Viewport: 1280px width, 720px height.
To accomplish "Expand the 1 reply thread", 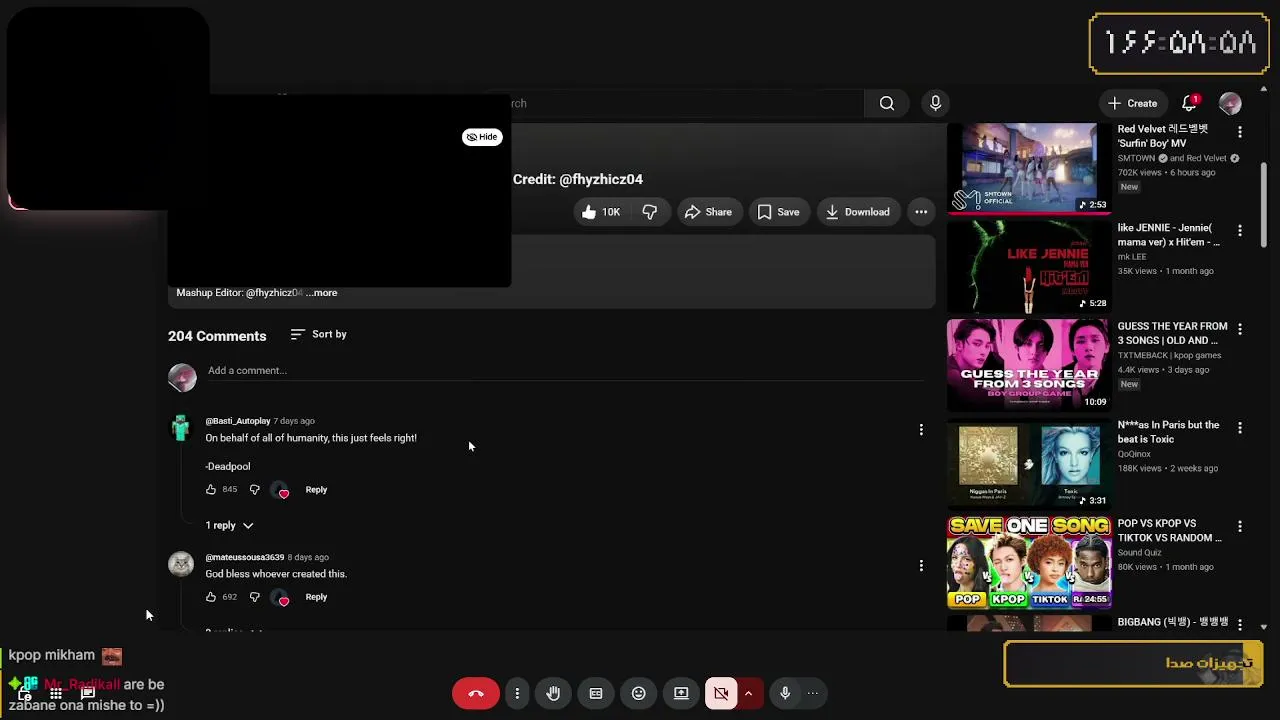I will (x=229, y=525).
